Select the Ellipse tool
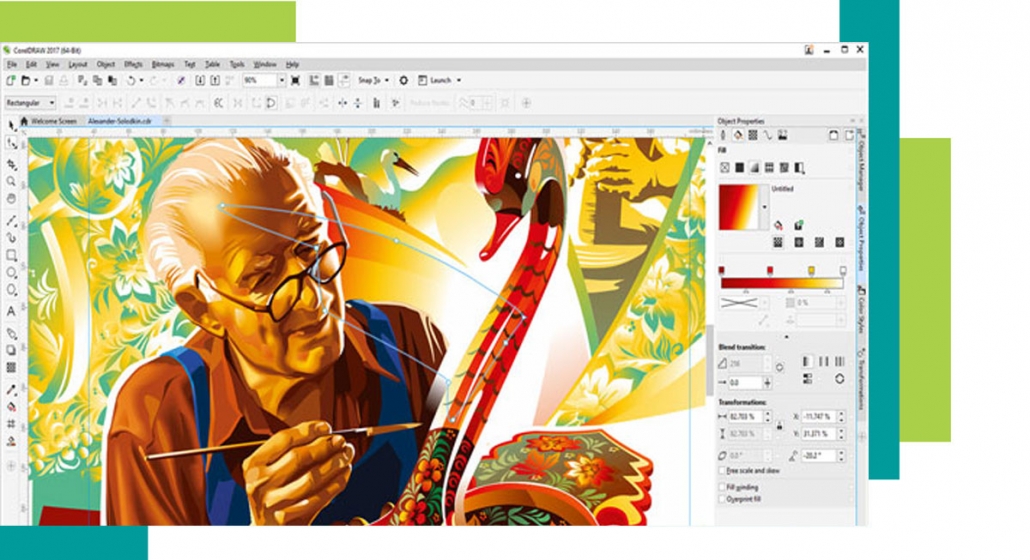The image size is (1030, 560). click(11, 272)
